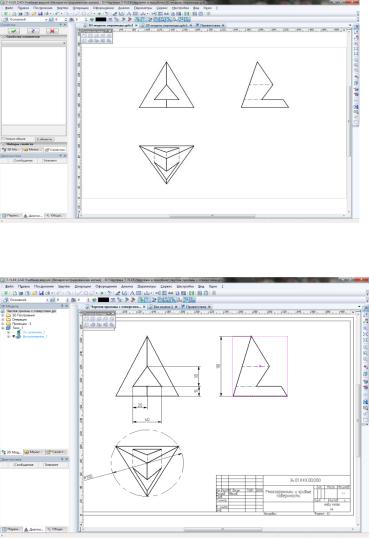
Task: Open the Вид menu in the lower window
Action: [x=201, y=286]
